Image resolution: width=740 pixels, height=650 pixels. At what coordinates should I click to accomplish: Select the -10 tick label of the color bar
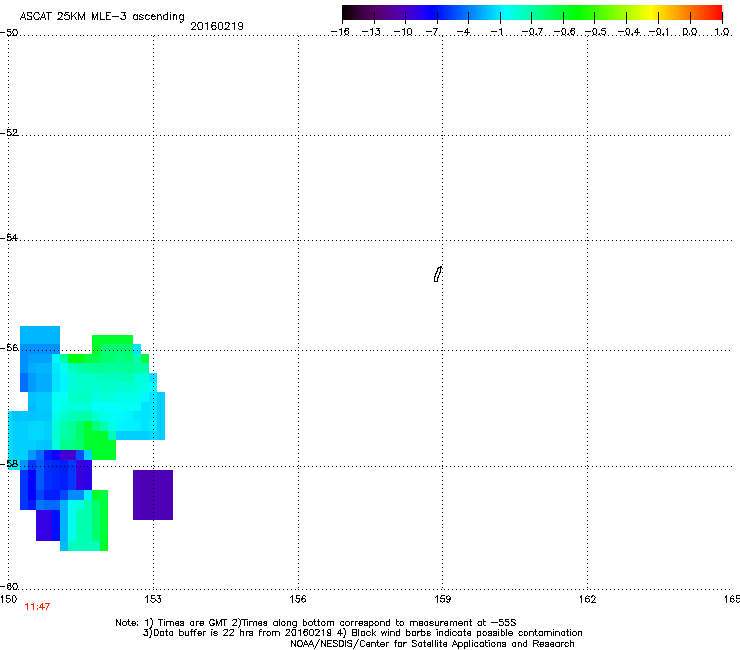point(403,32)
